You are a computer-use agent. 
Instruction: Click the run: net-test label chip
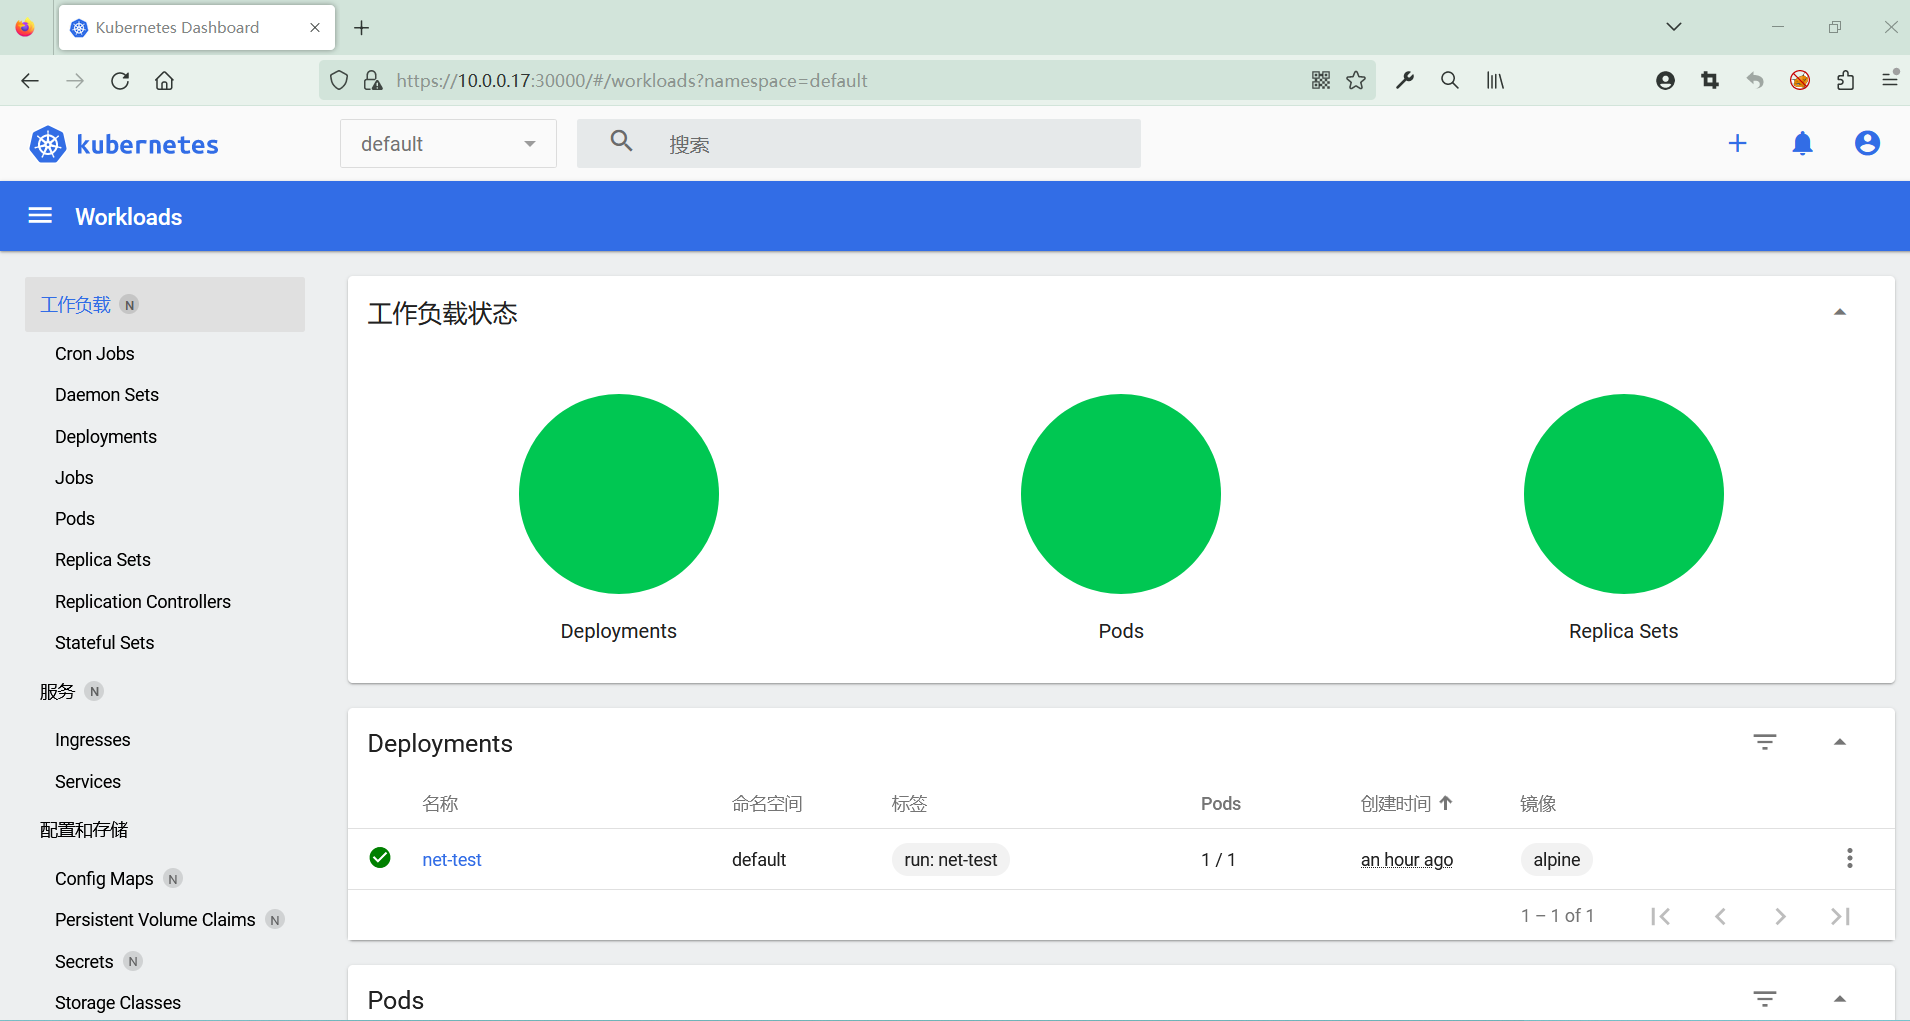click(x=951, y=859)
